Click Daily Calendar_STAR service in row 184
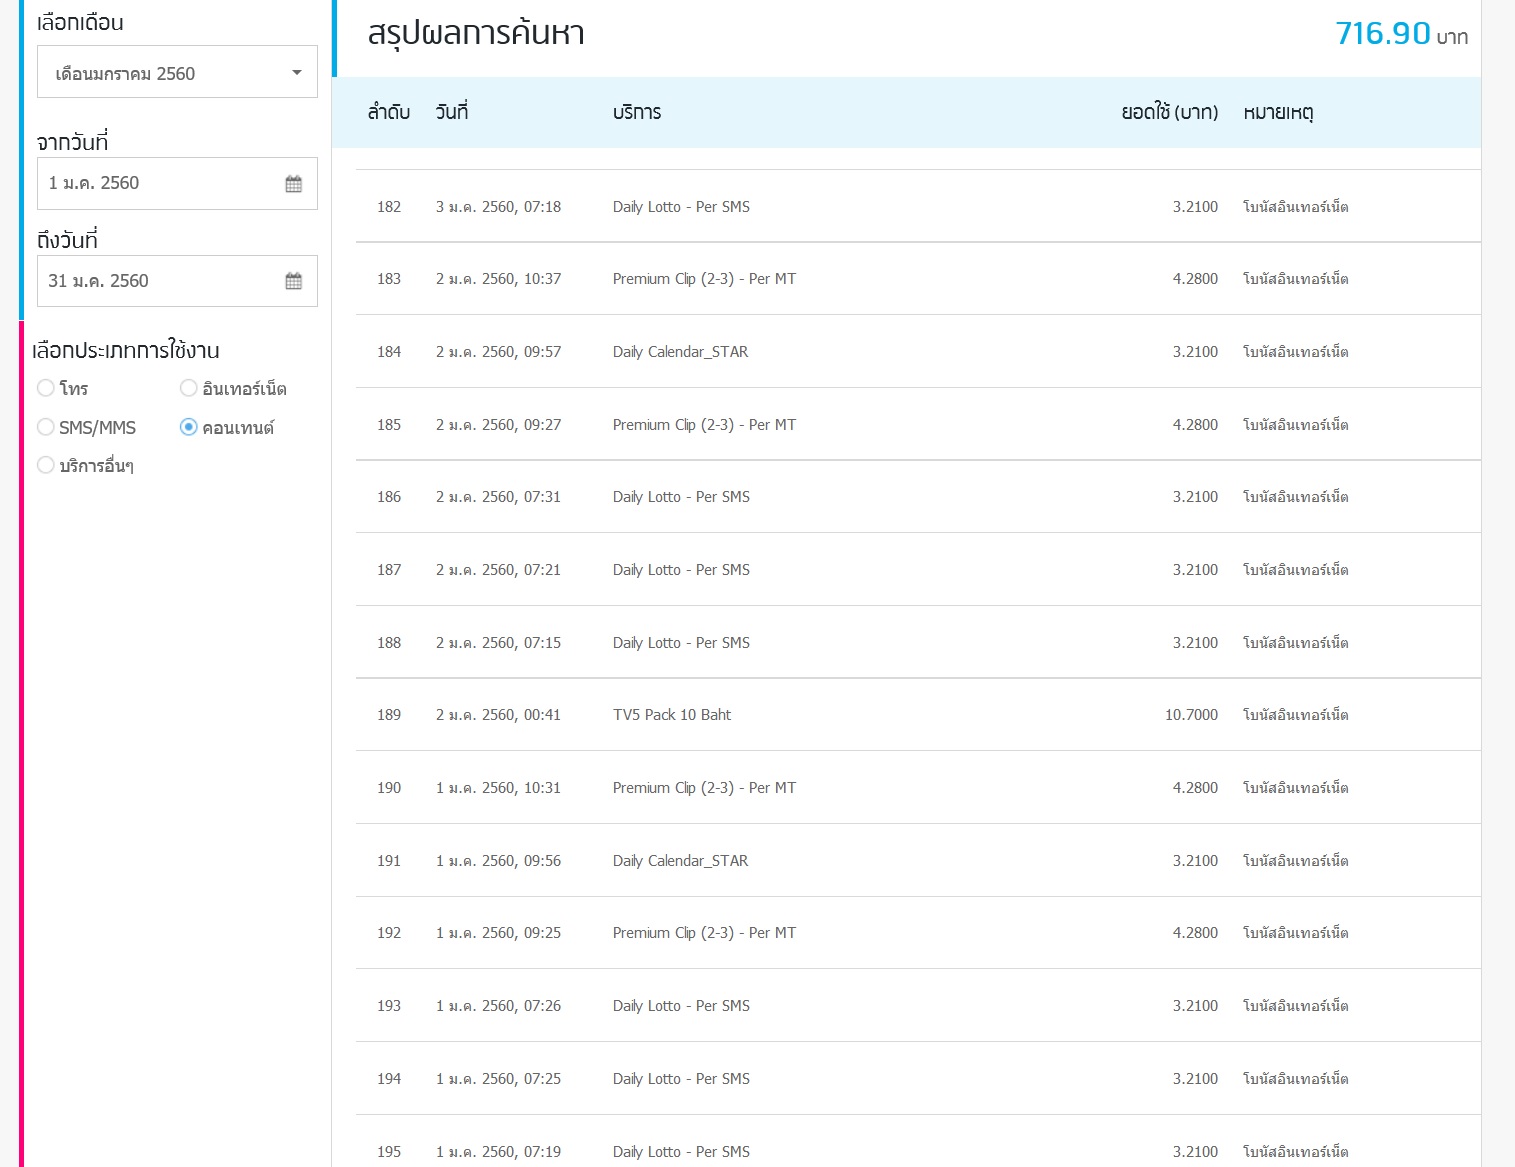The image size is (1515, 1167). pos(681,352)
